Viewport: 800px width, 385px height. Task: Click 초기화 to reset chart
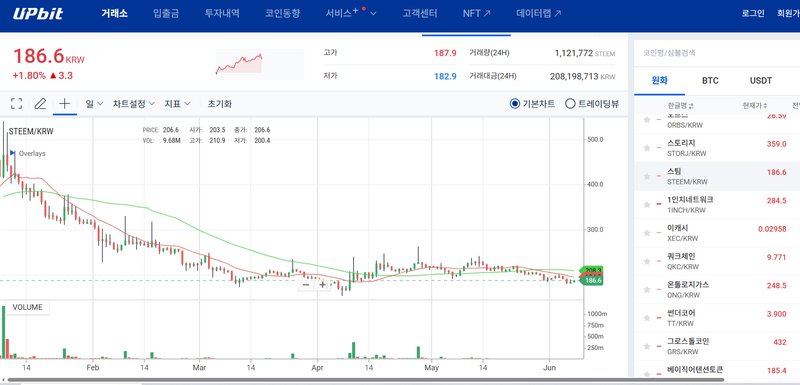tap(219, 104)
